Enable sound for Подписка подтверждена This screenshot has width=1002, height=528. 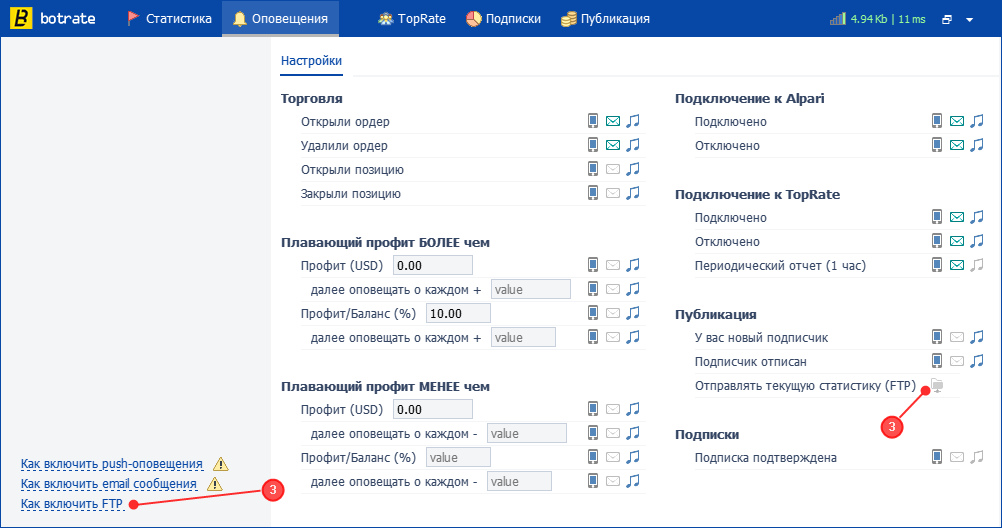[x=976, y=456]
